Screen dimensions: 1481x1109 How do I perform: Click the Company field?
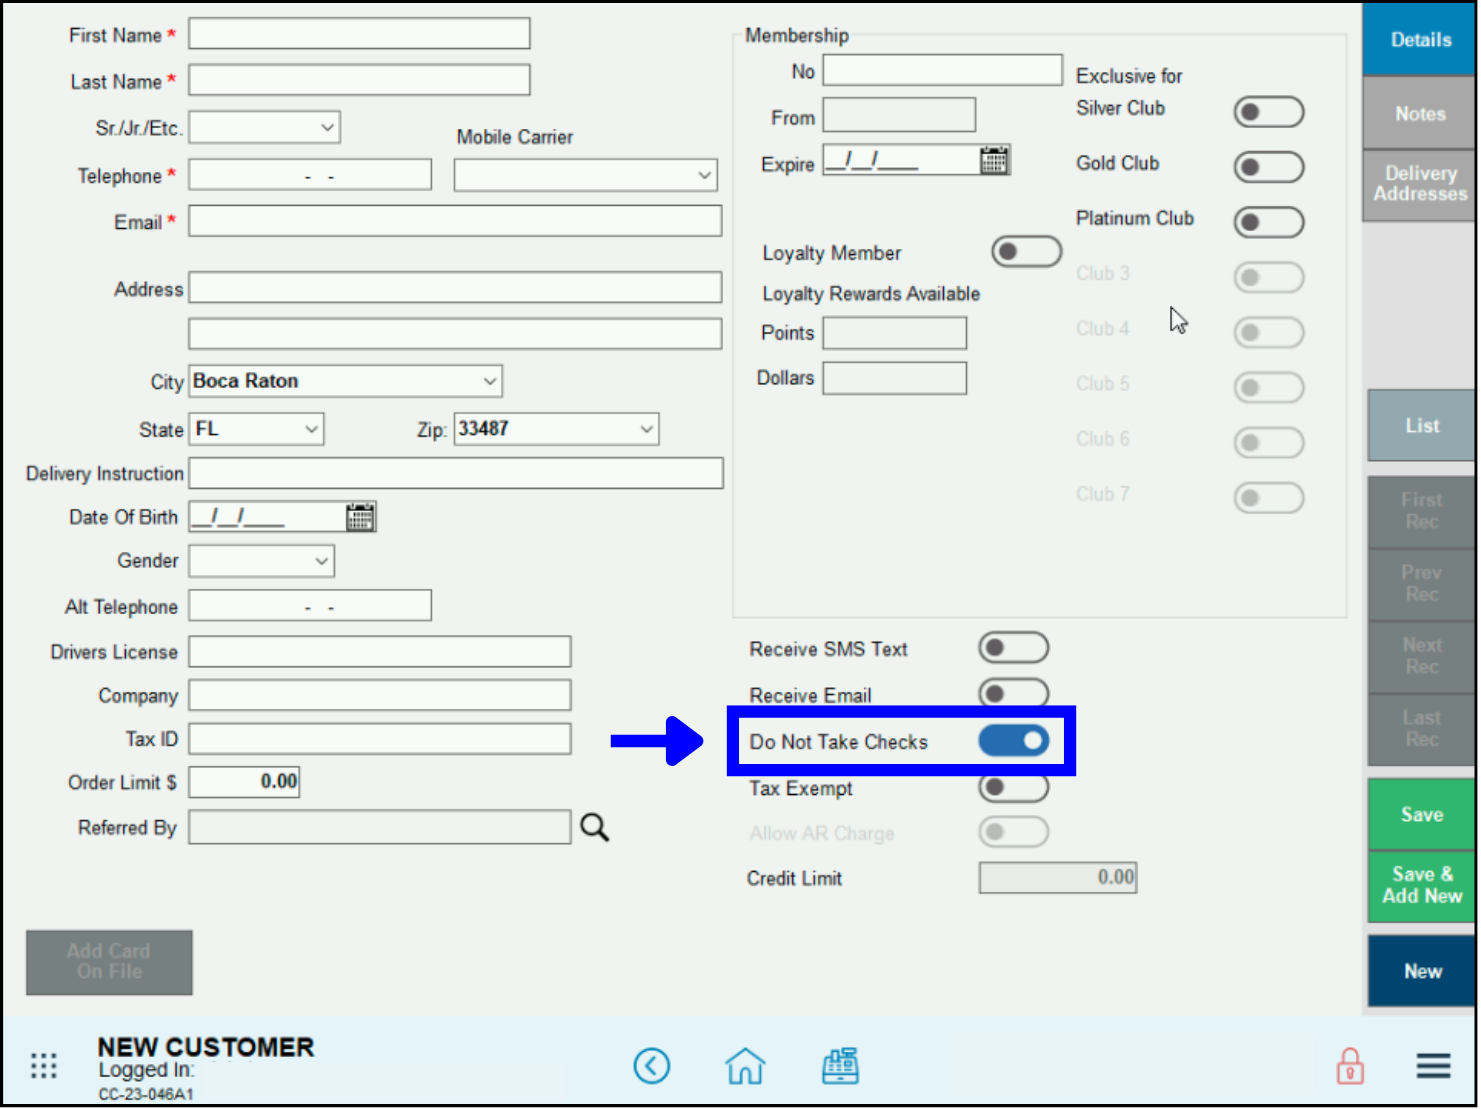[380, 695]
